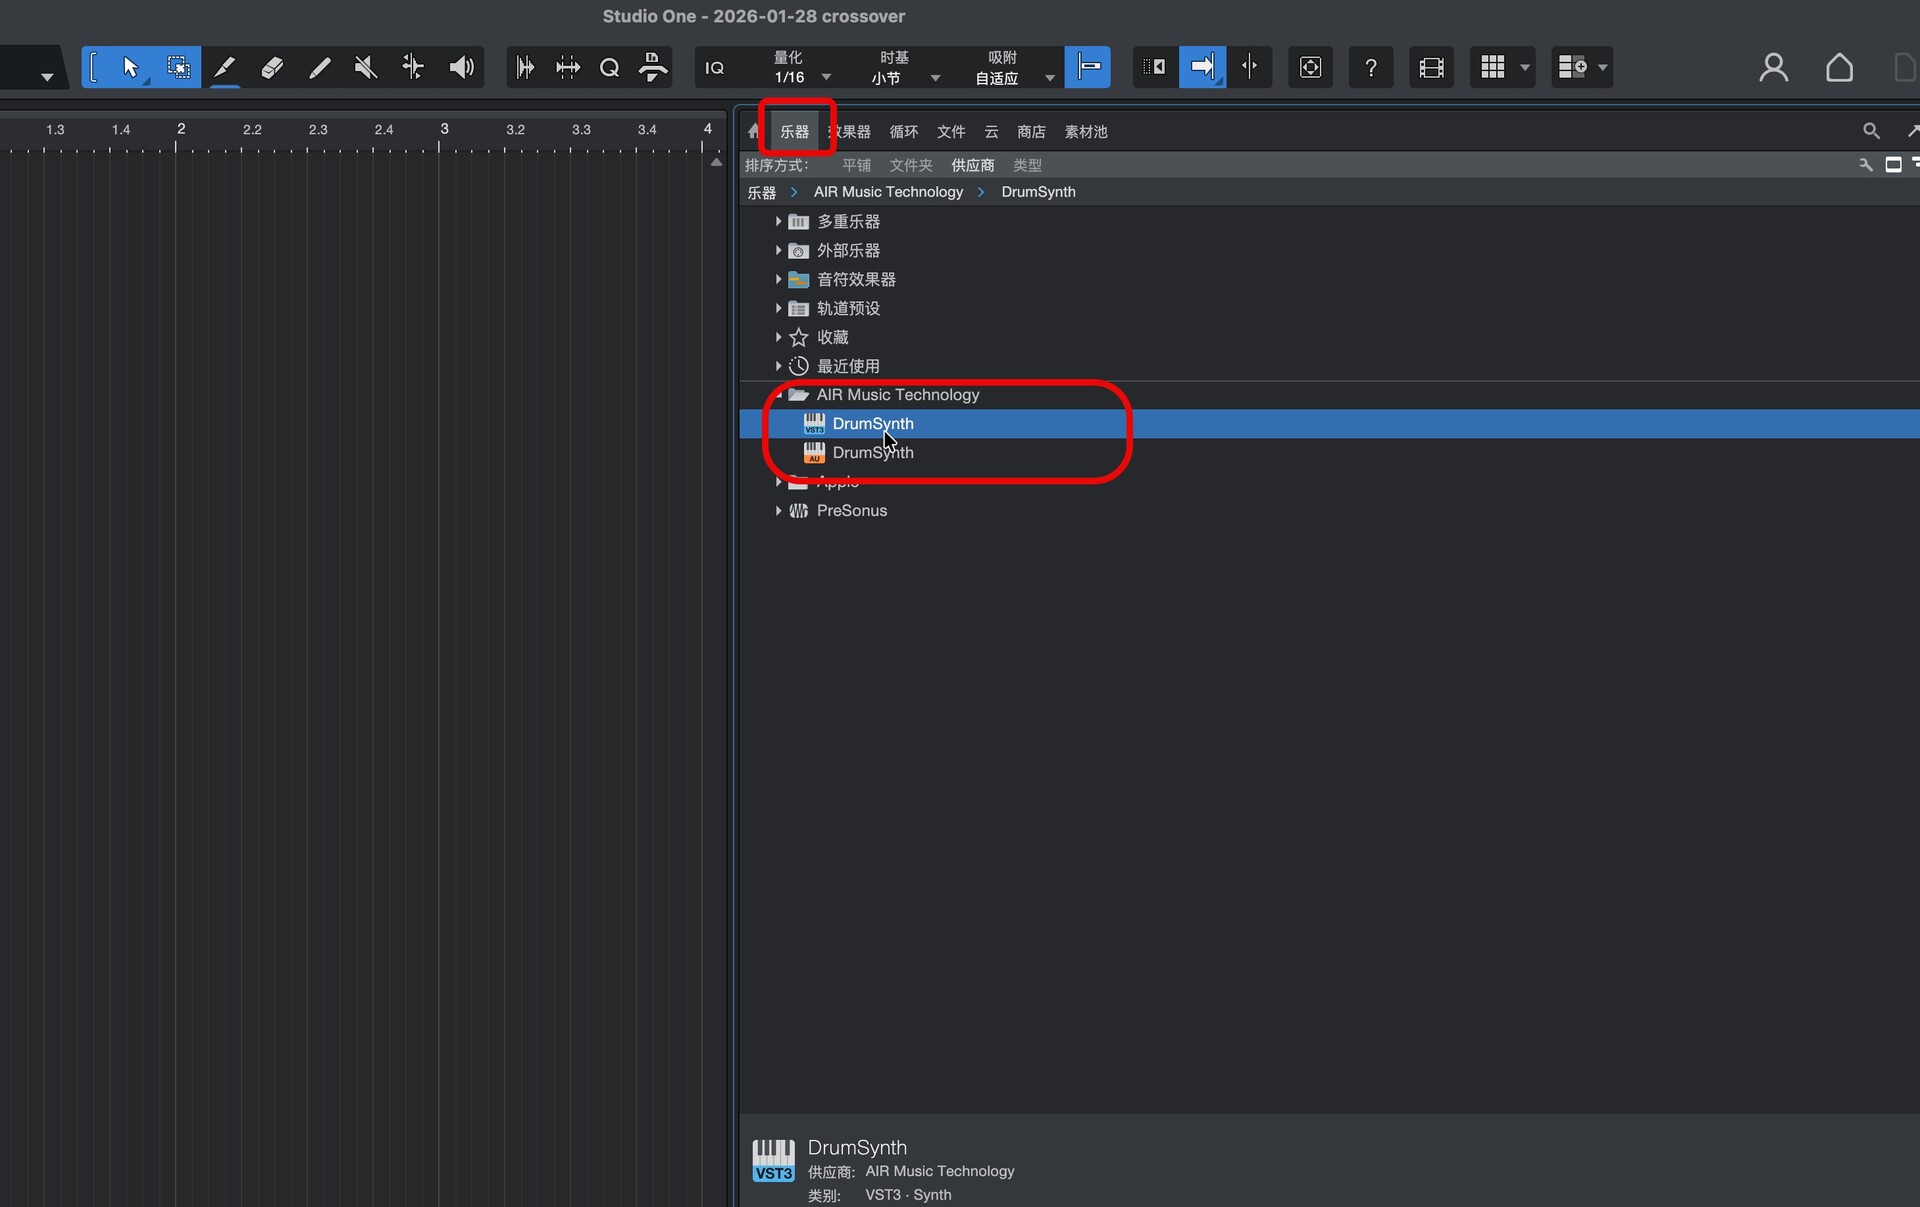
Task: Click AIR Music Technology breadcrumb link
Action: click(x=888, y=192)
